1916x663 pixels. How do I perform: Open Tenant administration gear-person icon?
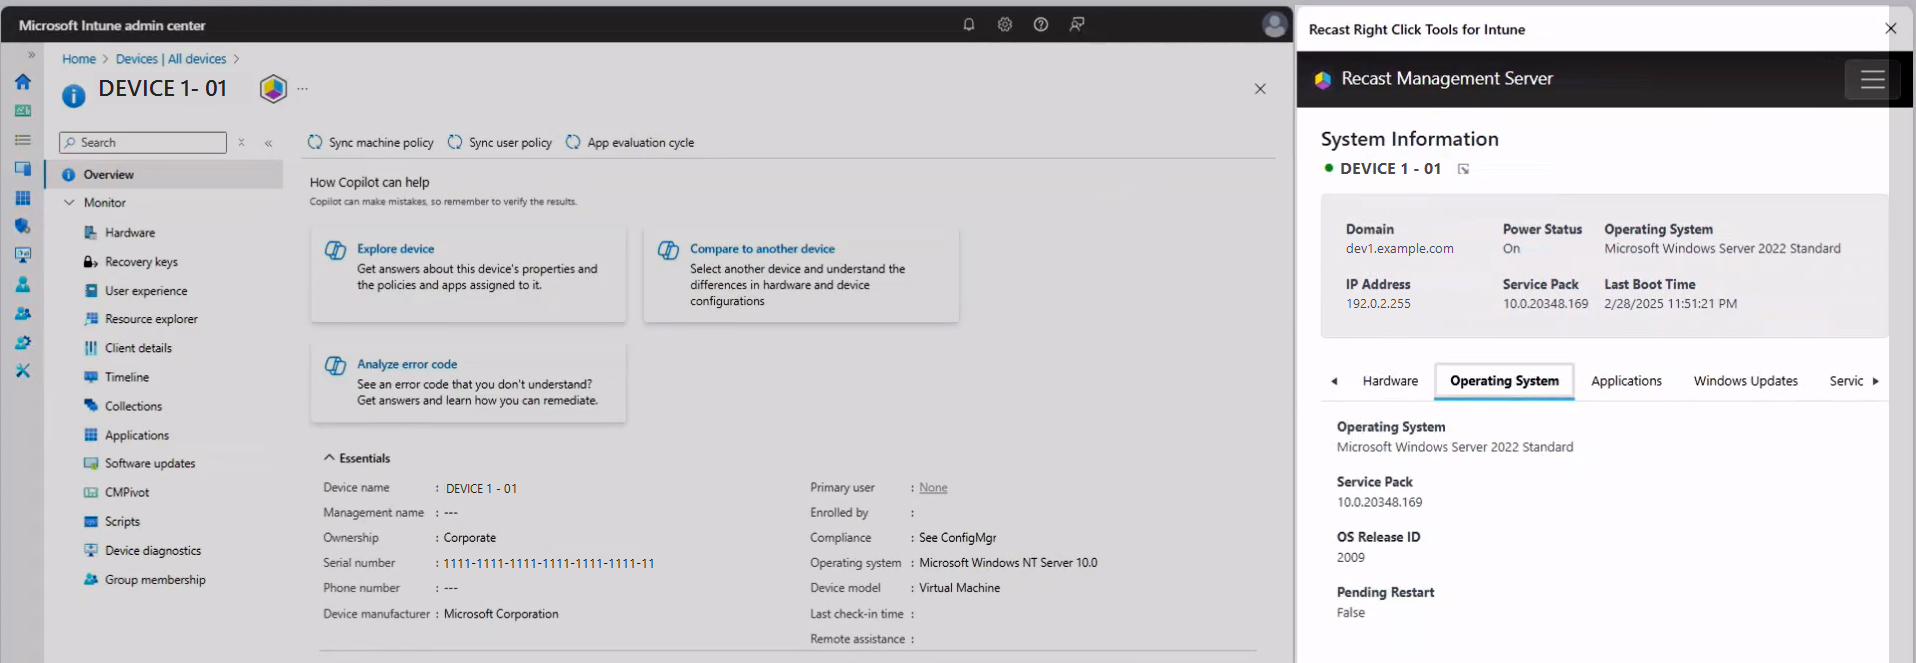pyautogui.click(x=22, y=343)
